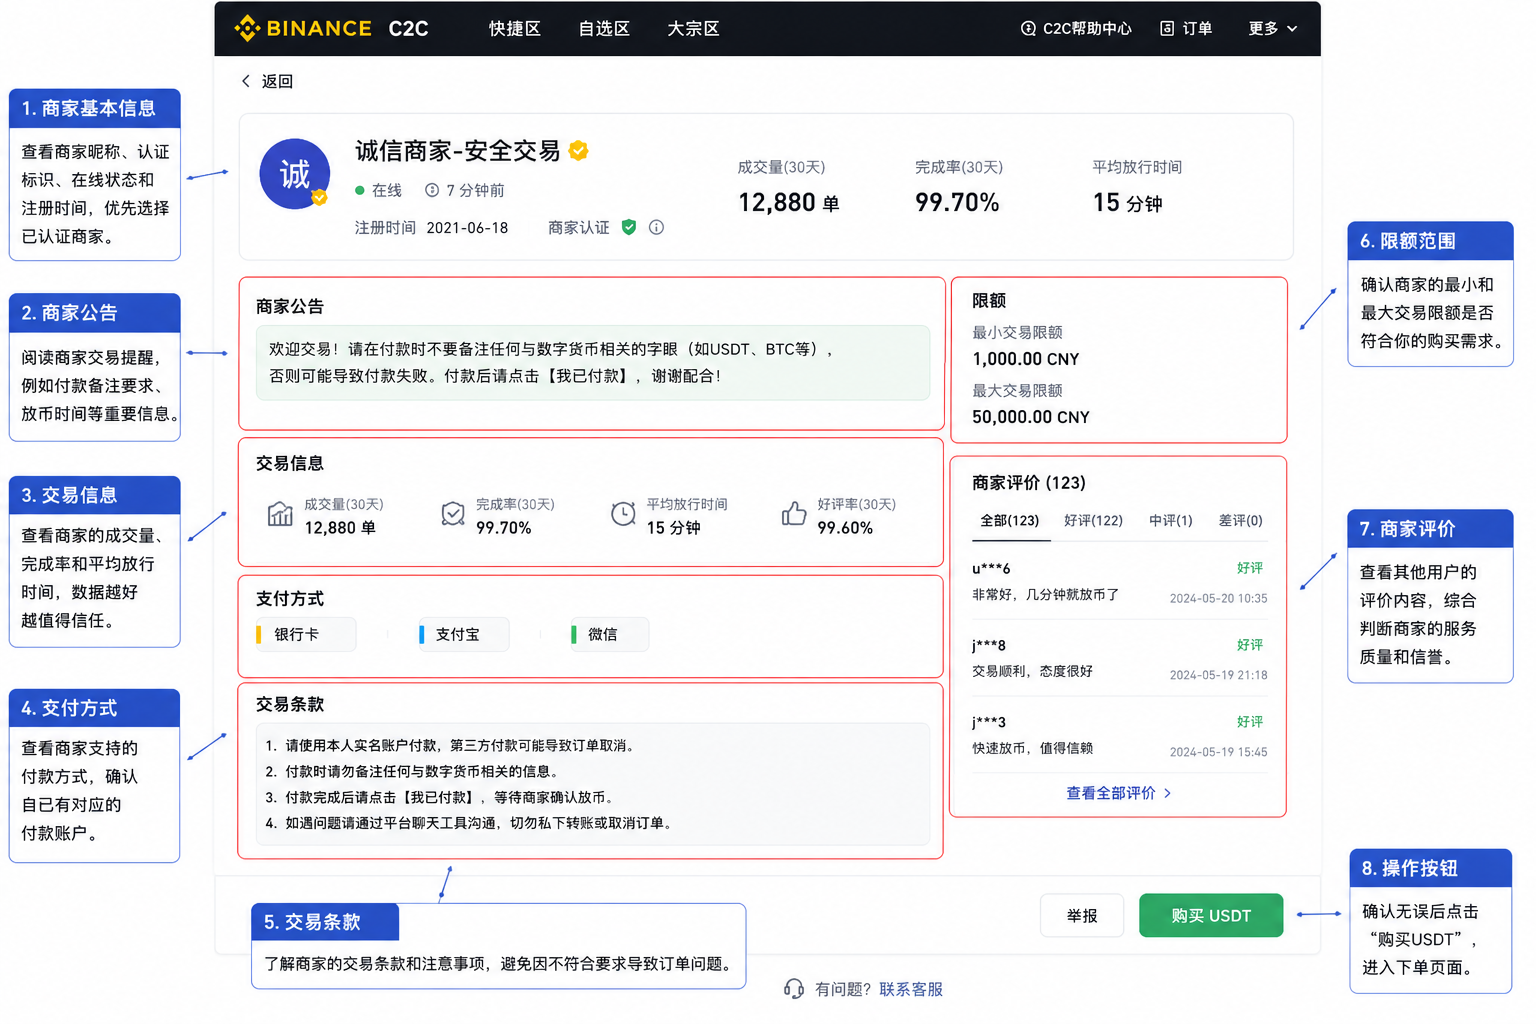
Task: Click the 举报 report button
Action: (1082, 915)
